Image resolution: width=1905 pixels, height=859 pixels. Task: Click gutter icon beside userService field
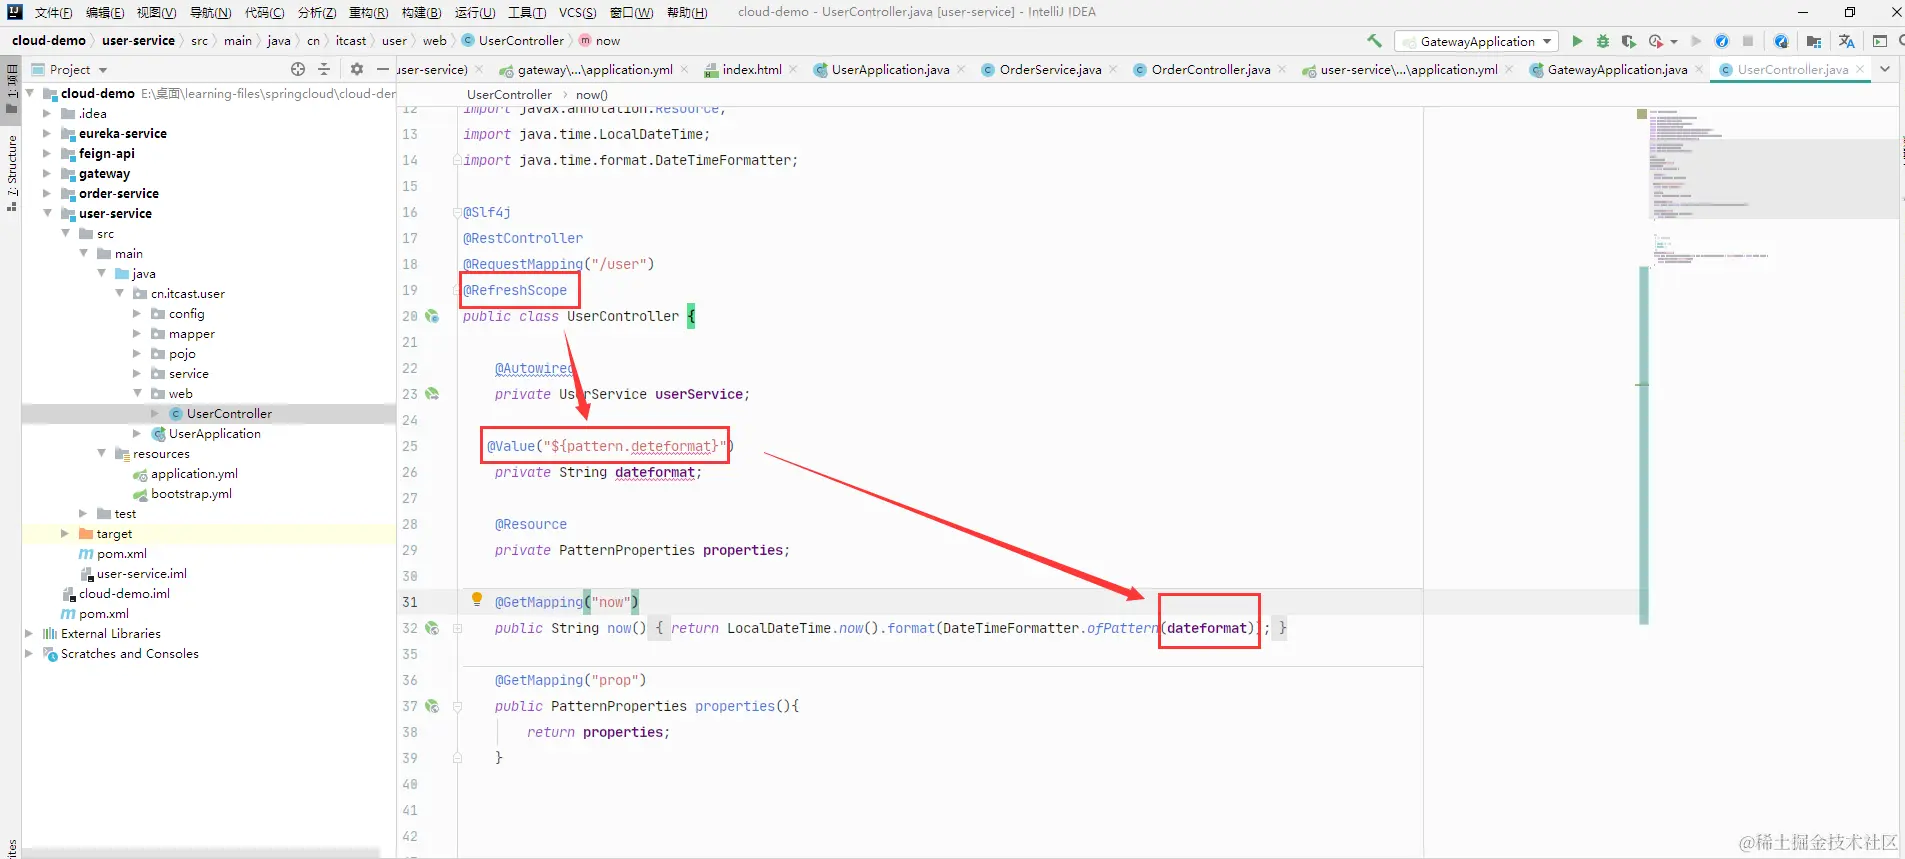pyautogui.click(x=432, y=394)
